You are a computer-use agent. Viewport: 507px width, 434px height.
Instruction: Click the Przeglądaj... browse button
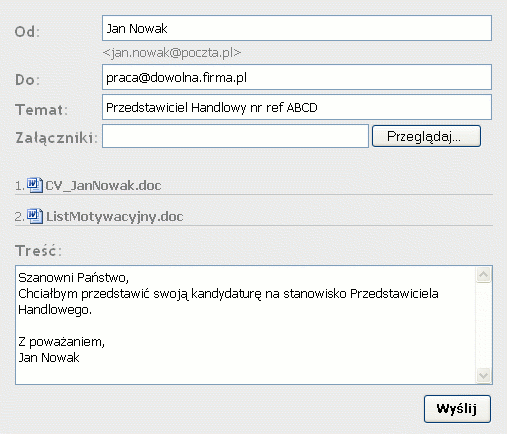(x=426, y=136)
